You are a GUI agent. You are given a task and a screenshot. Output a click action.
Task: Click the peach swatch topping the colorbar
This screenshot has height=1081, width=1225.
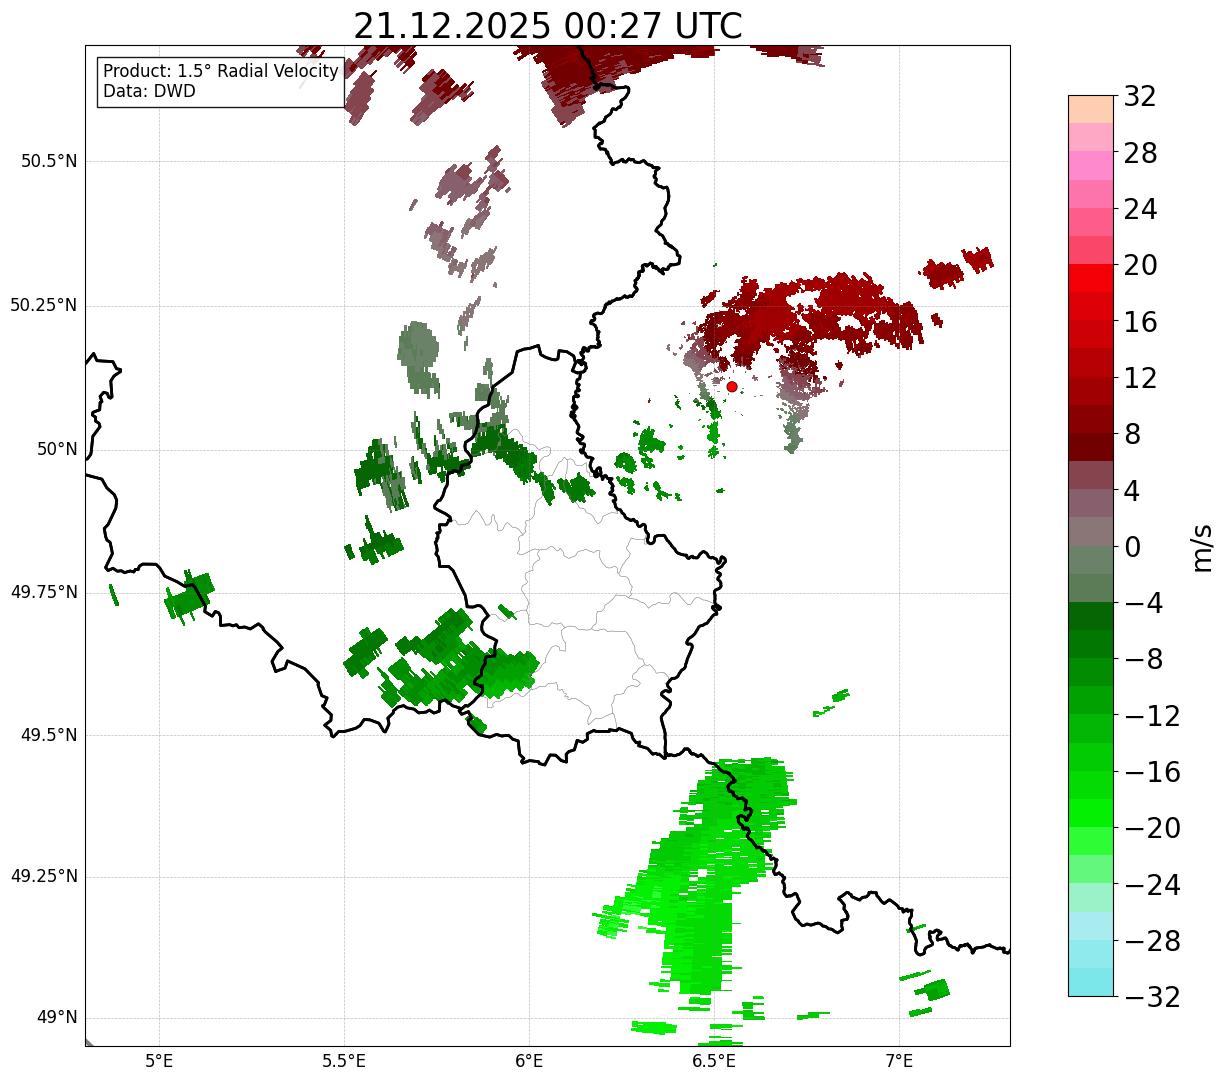click(x=1091, y=109)
